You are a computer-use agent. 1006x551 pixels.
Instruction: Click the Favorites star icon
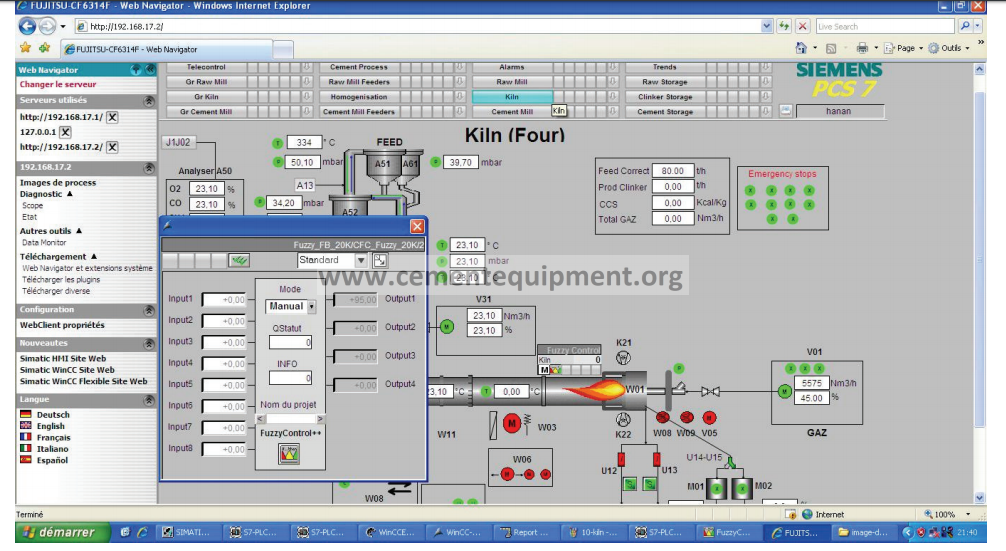coord(25,47)
